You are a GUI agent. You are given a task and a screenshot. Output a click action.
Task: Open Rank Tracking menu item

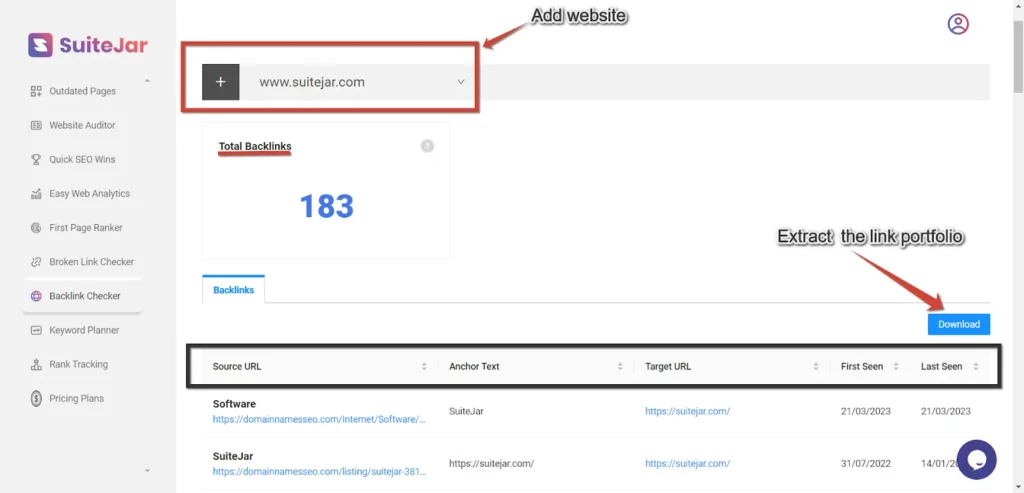(x=82, y=364)
